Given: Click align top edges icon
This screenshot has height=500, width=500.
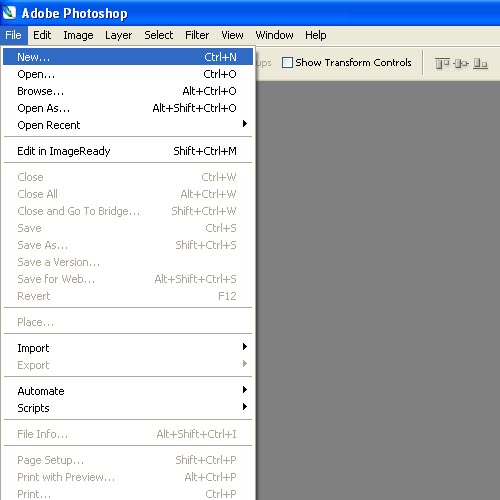Looking at the screenshot, I should click(442, 63).
